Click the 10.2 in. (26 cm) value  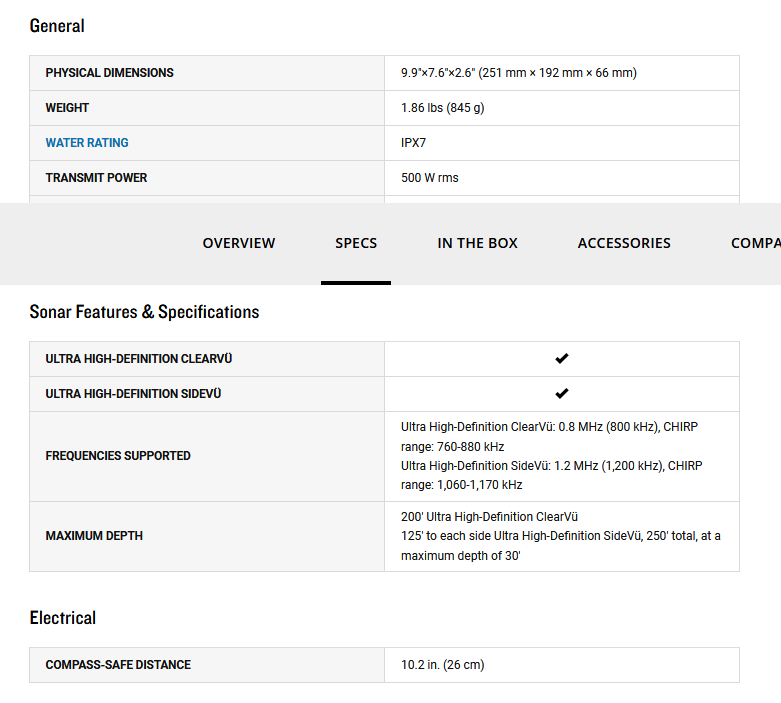click(443, 665)
